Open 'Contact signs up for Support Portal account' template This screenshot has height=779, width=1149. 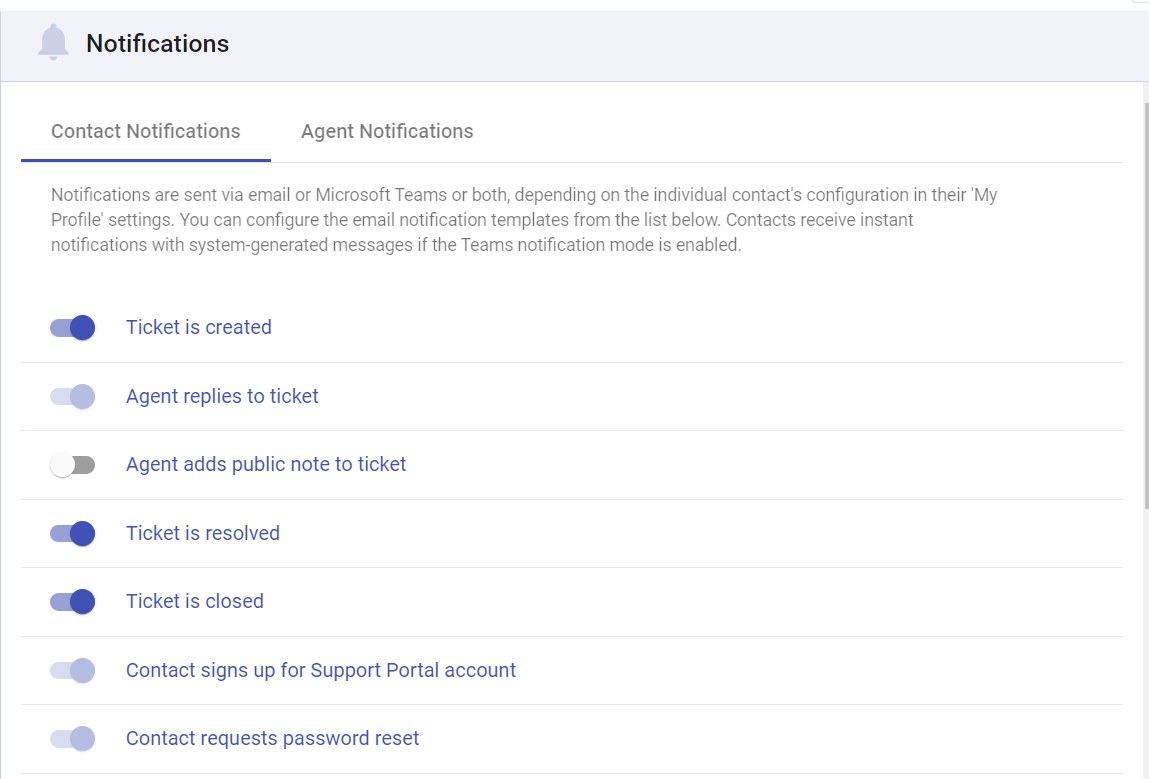click(x=321, y=670)
